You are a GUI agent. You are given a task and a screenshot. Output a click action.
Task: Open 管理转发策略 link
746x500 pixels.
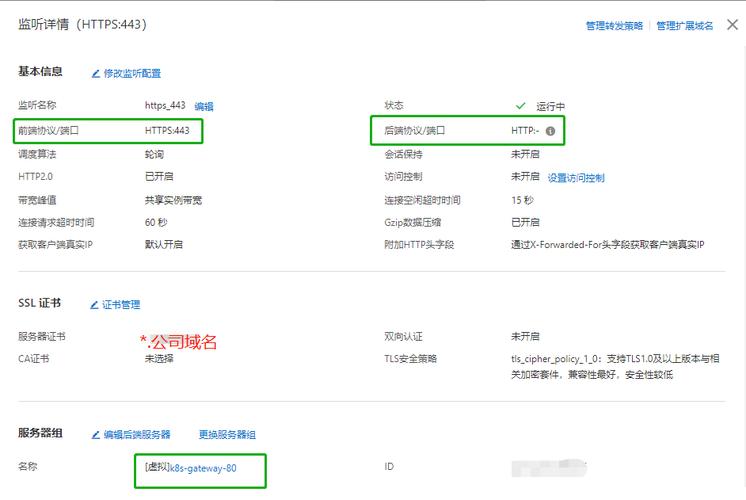tap(614, 26)
